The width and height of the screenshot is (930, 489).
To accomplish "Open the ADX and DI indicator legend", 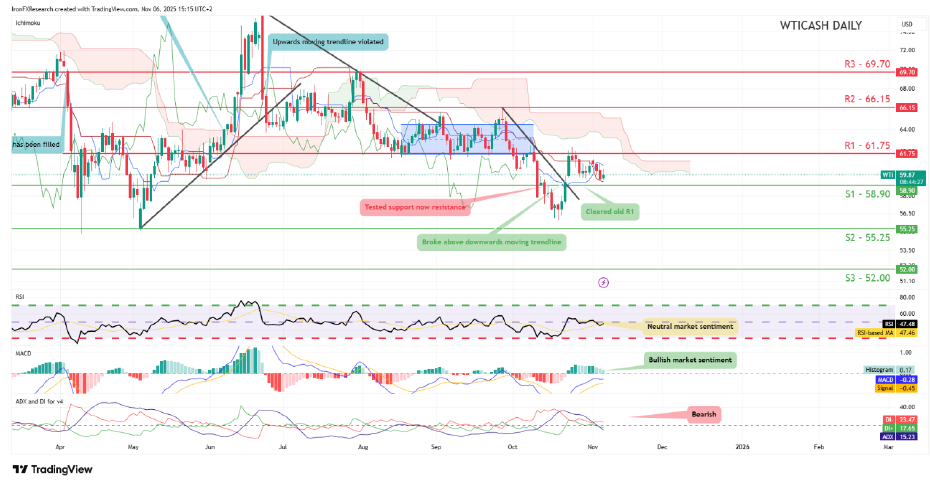I will 39,402.
